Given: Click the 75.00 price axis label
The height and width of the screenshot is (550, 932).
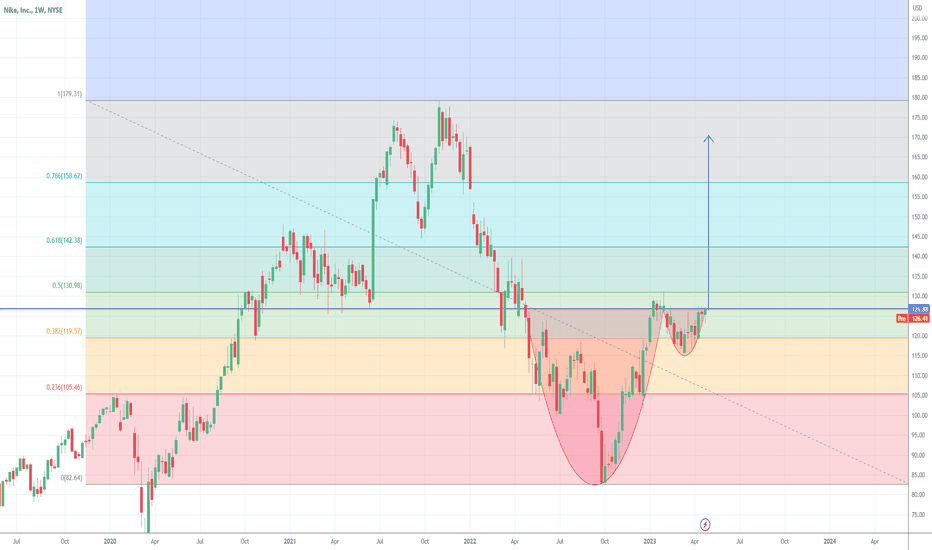Looking at the screenshot, I should click(920, 515).
